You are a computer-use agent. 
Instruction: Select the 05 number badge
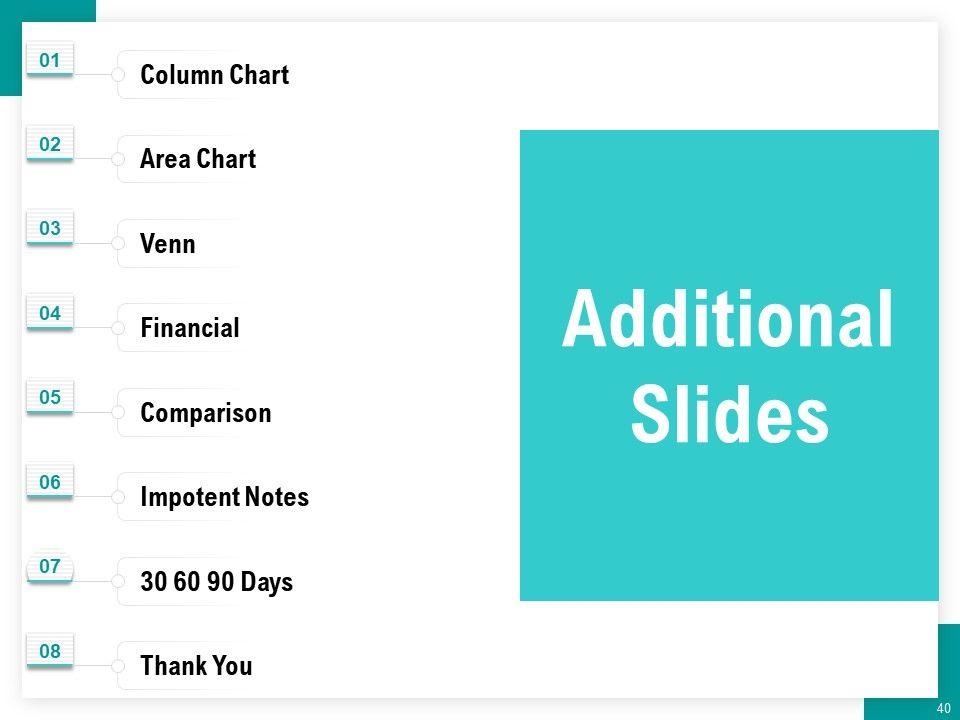click(50, 398)
